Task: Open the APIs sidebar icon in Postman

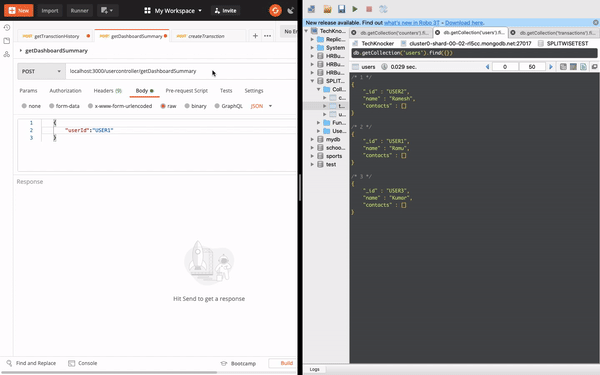Action: coord(7,54)
